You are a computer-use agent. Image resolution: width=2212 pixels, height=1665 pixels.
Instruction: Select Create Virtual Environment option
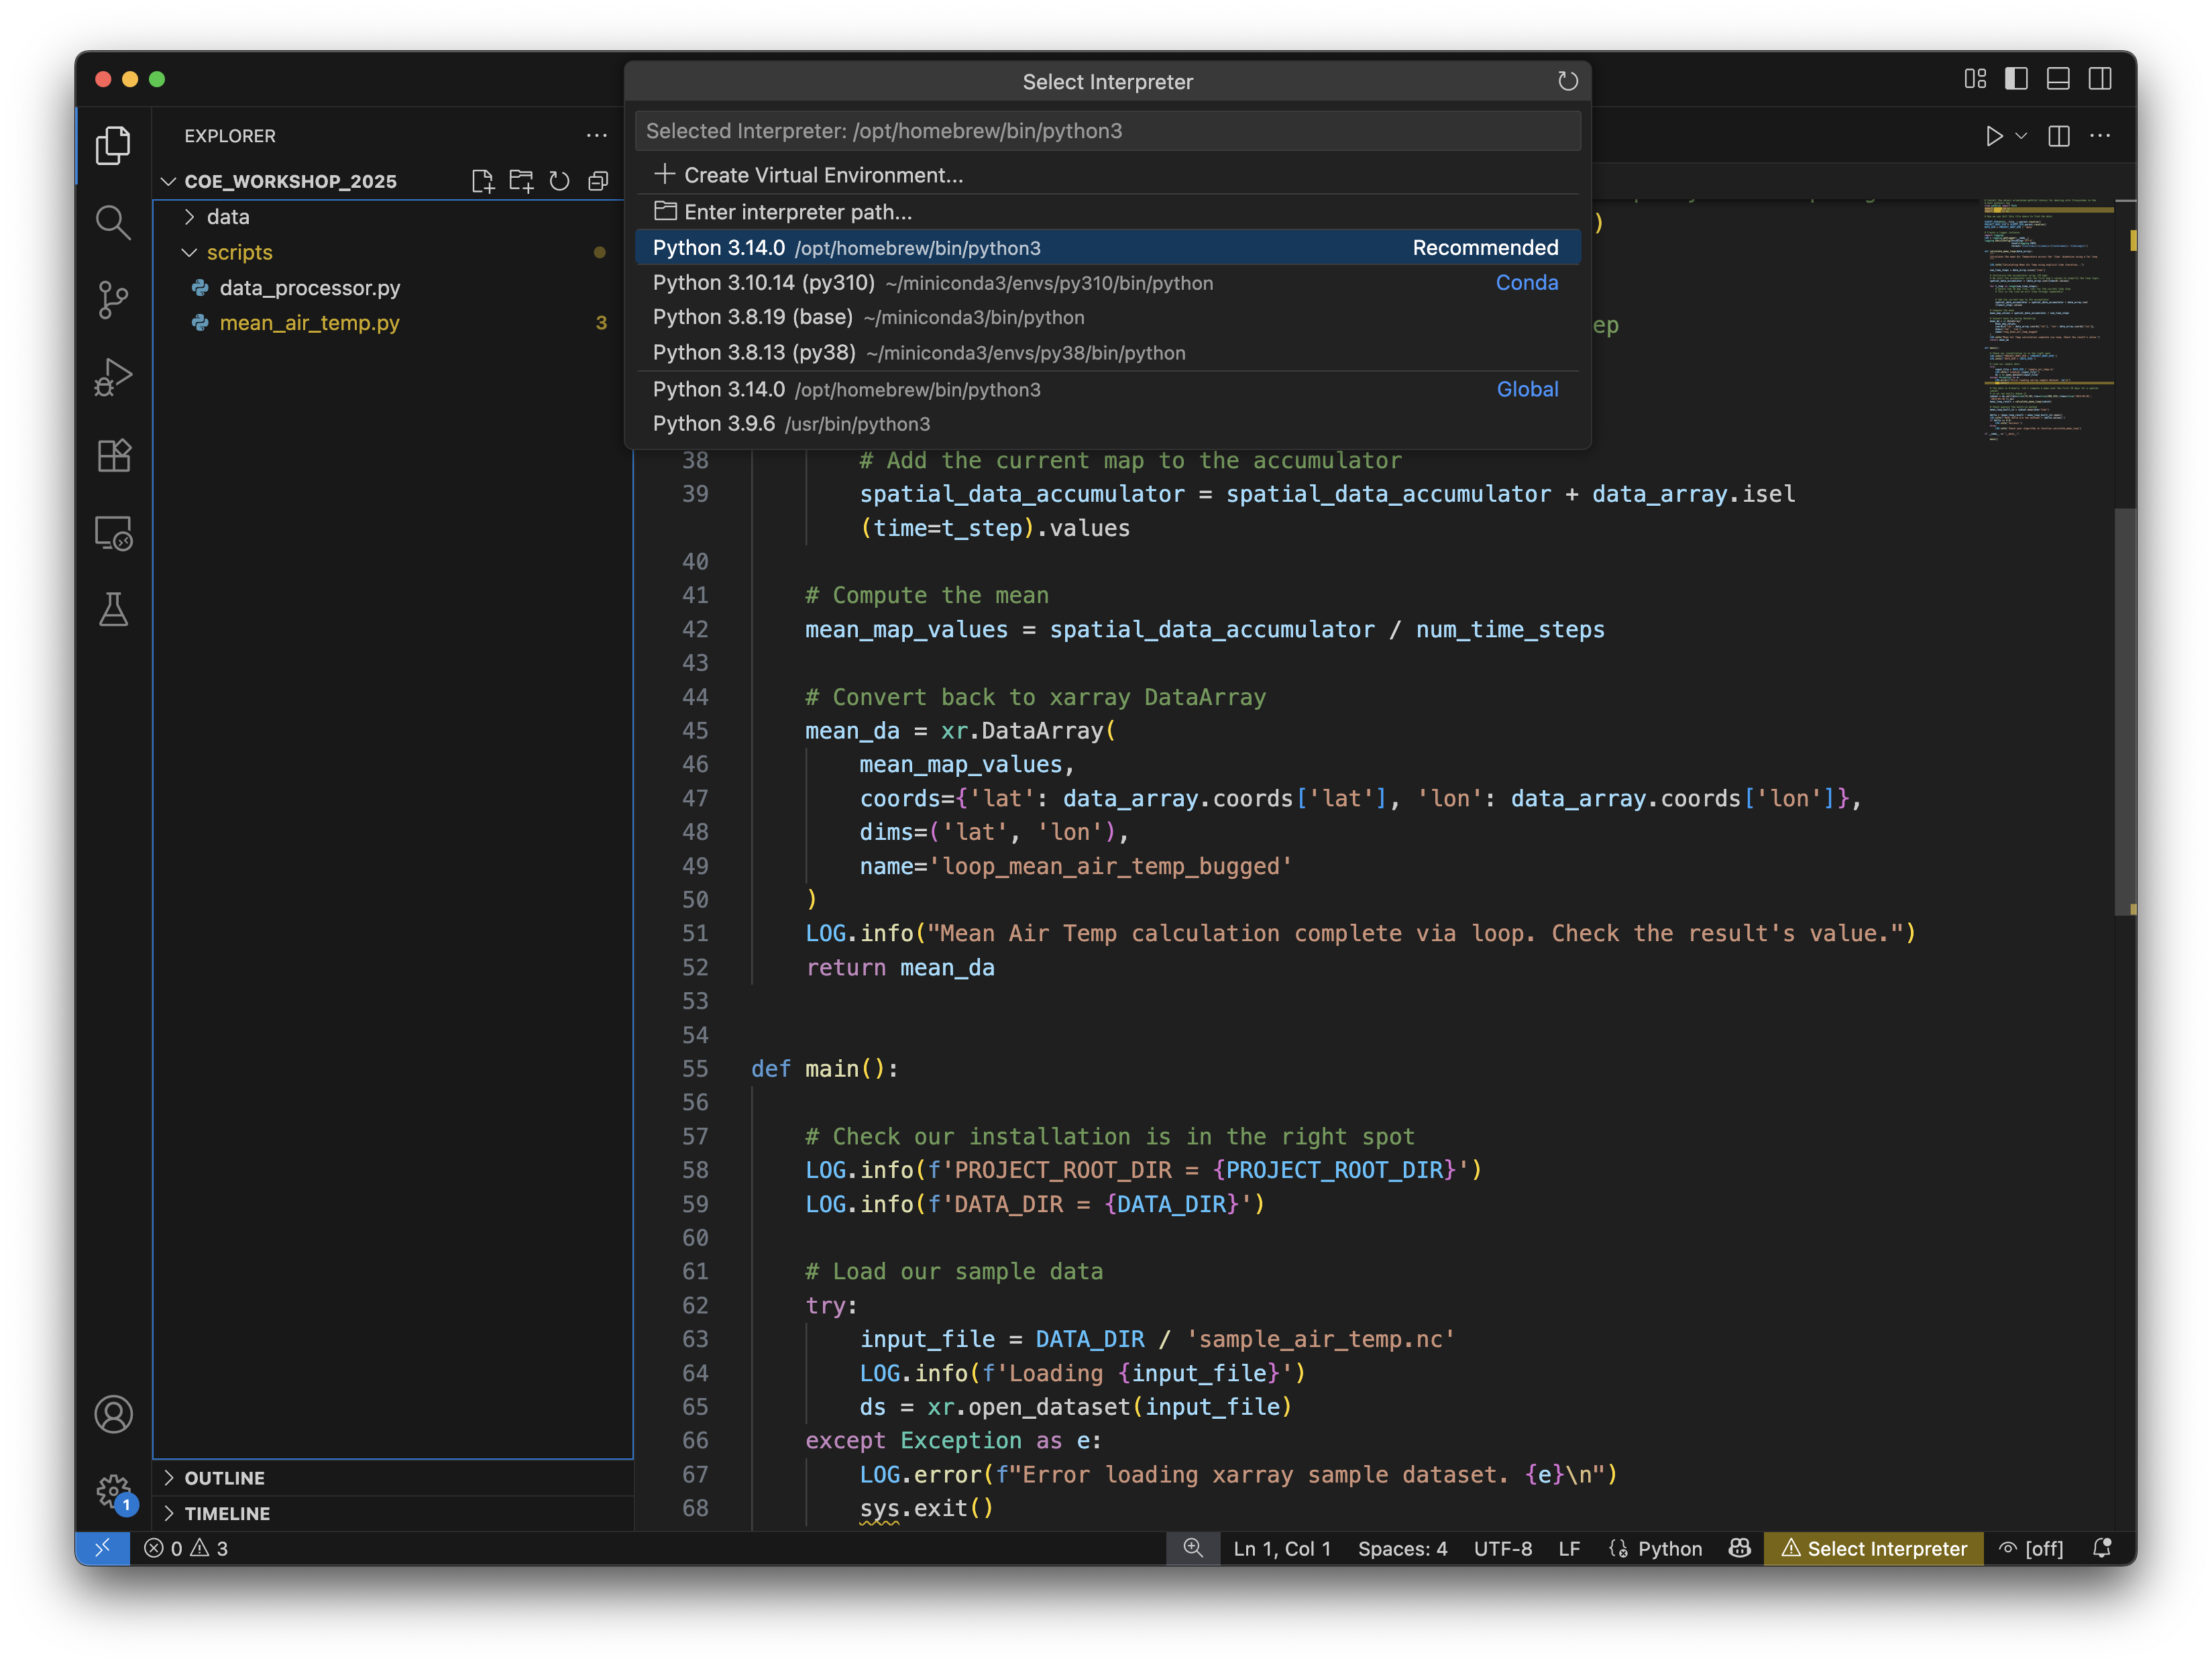tap(822, 175)
